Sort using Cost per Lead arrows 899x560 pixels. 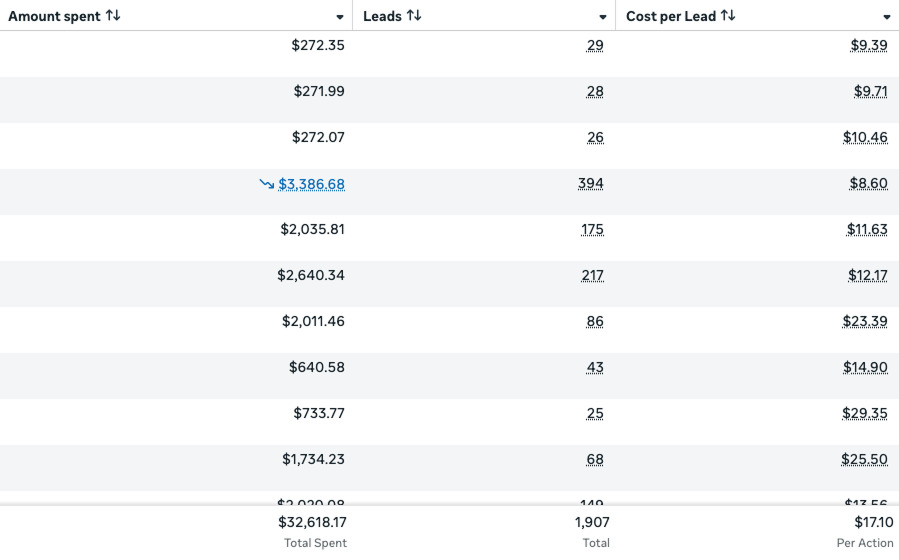click(728, 16)
